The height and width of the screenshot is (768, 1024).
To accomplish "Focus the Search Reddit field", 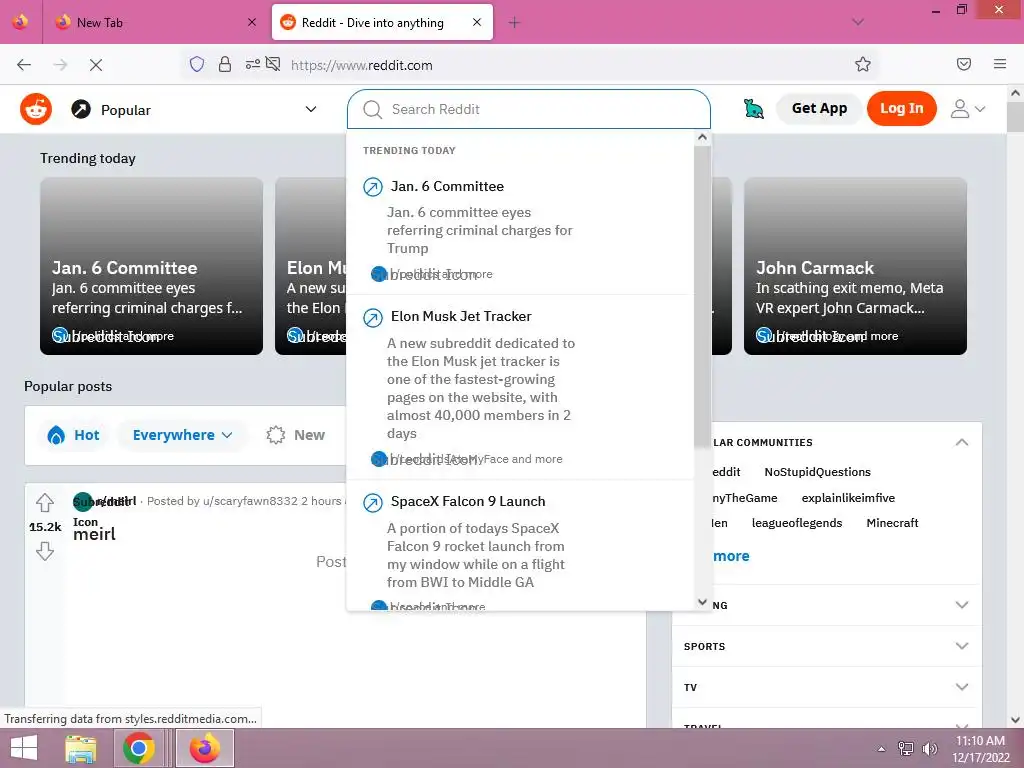I will click(528, 109).
